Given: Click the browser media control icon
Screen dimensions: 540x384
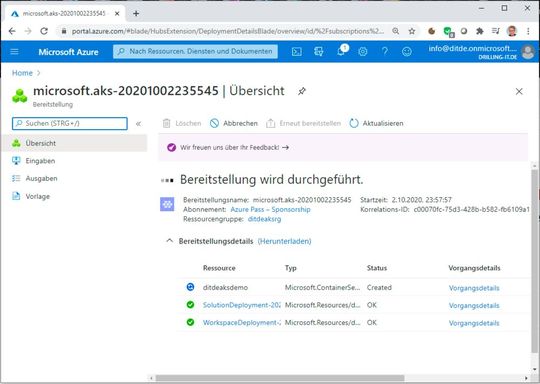Looking at the screenshot, I should (496, 31).
